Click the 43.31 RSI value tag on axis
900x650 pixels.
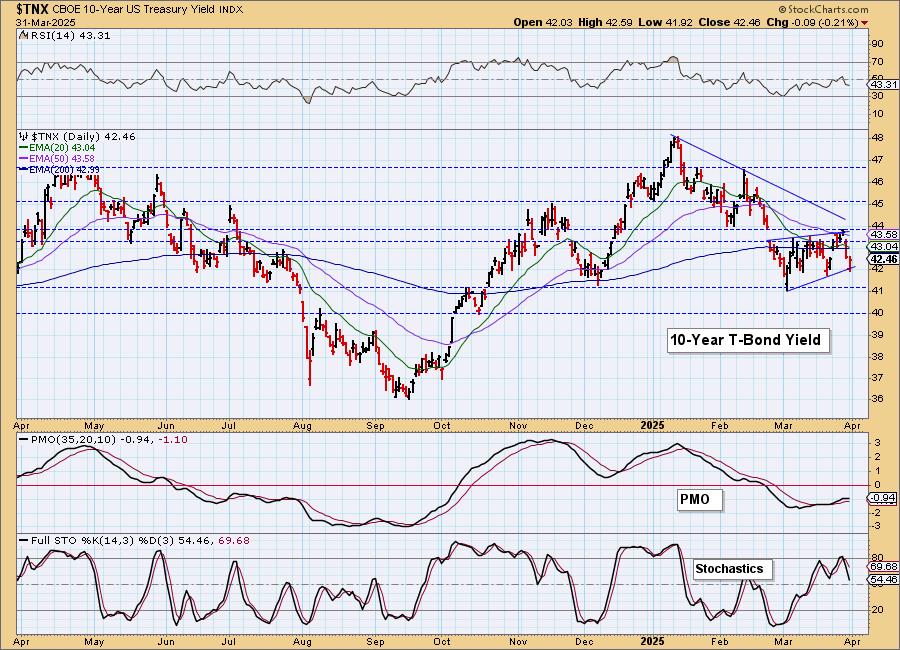click(884, 84)
